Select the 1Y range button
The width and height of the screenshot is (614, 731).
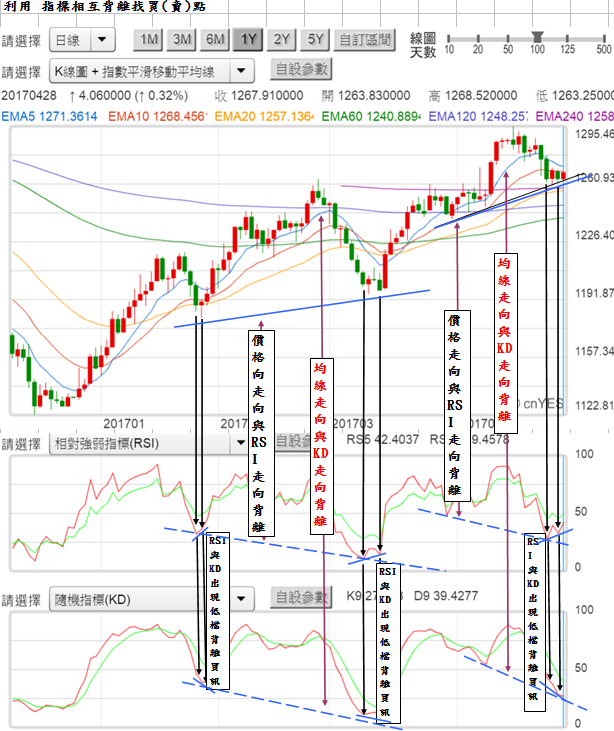coord(248,40)
